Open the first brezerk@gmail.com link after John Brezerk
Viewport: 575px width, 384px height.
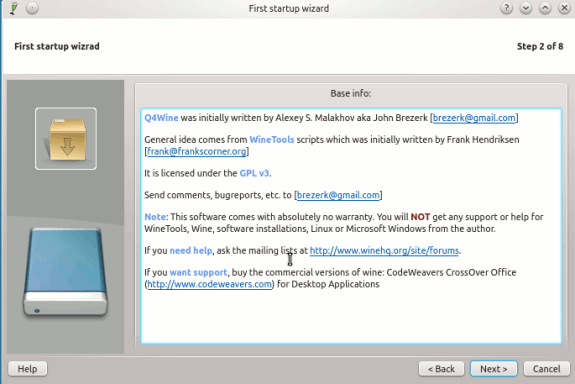[474, 118]
